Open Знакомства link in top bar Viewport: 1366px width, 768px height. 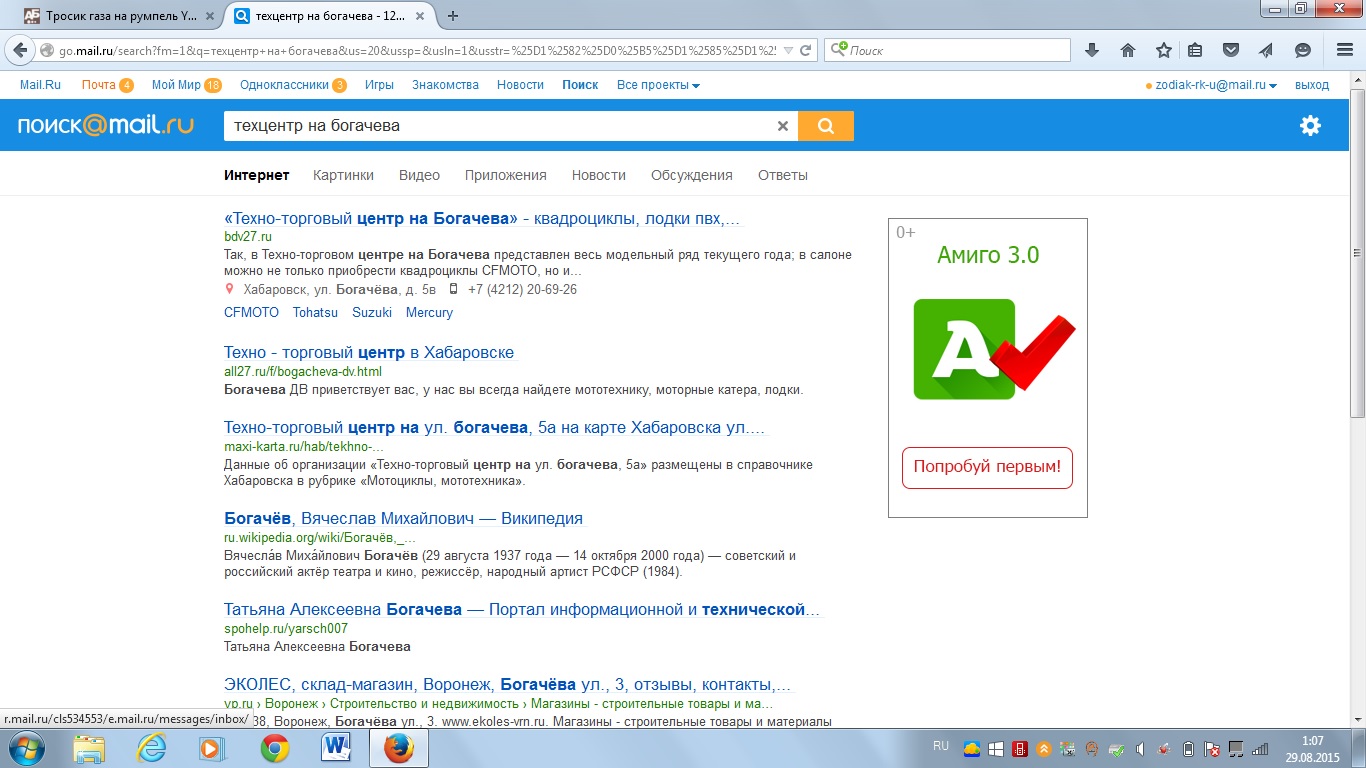coord(445,85)
